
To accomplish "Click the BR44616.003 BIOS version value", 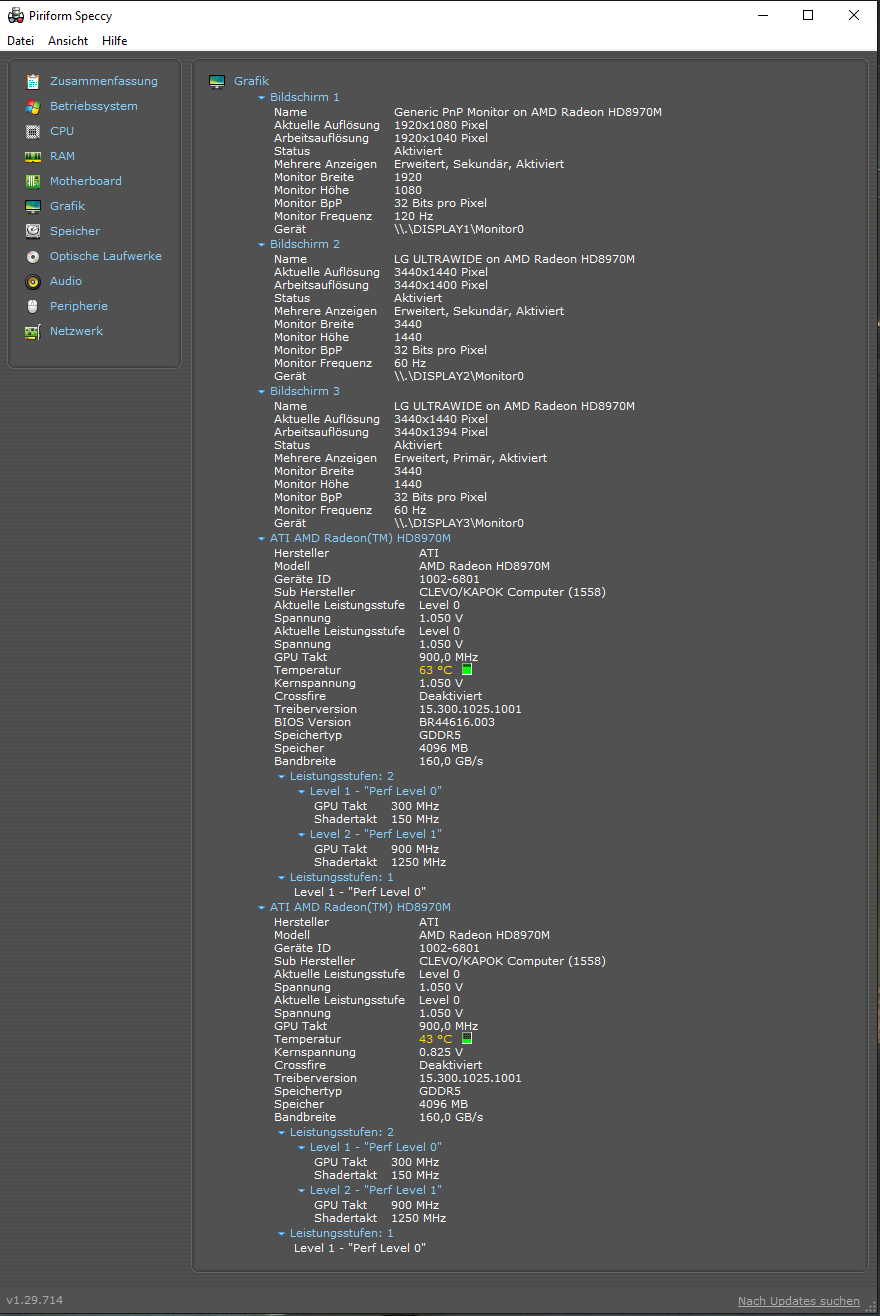I will click(457, 722).
